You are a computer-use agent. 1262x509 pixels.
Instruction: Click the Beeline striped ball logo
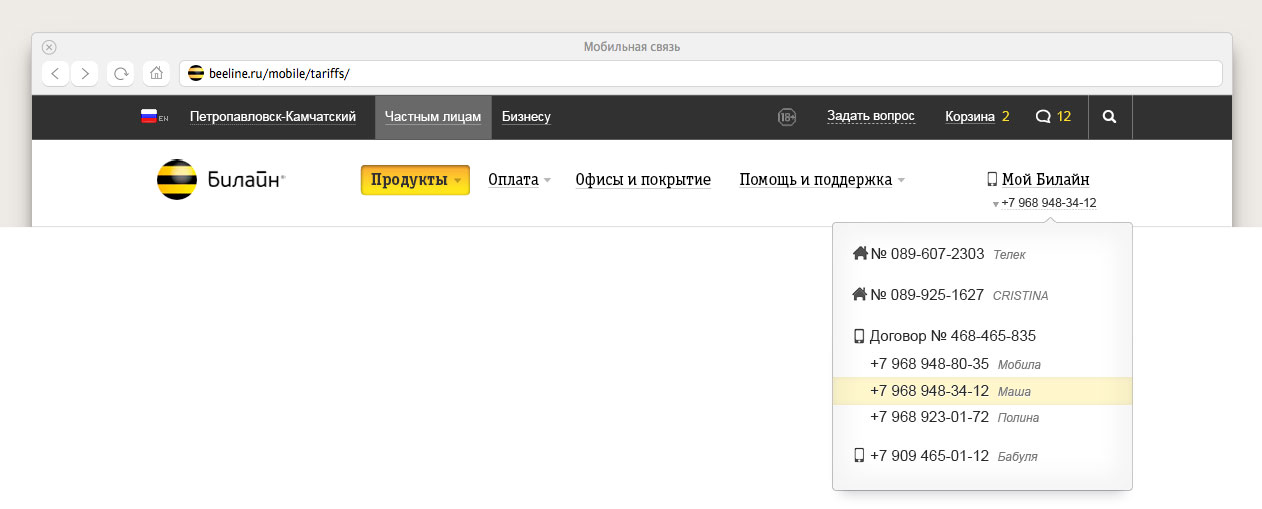coord(177,180)
